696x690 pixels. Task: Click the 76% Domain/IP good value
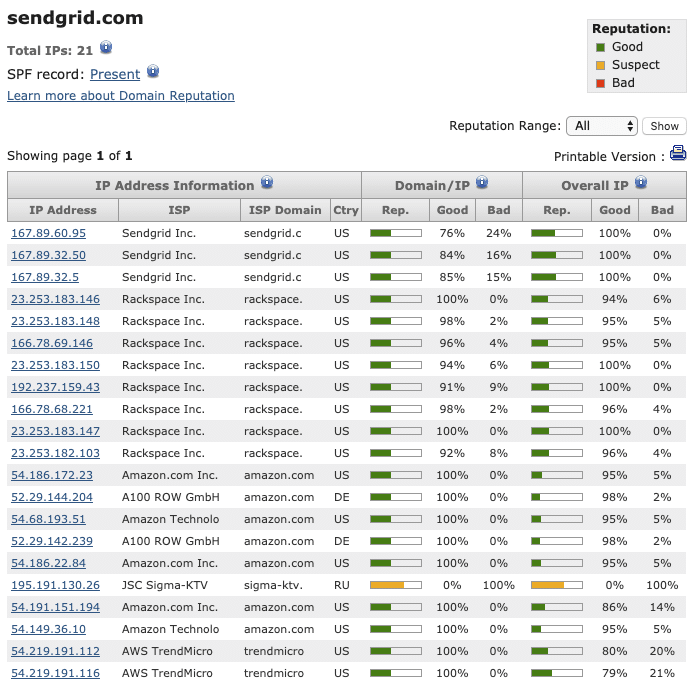coord(452,233)
